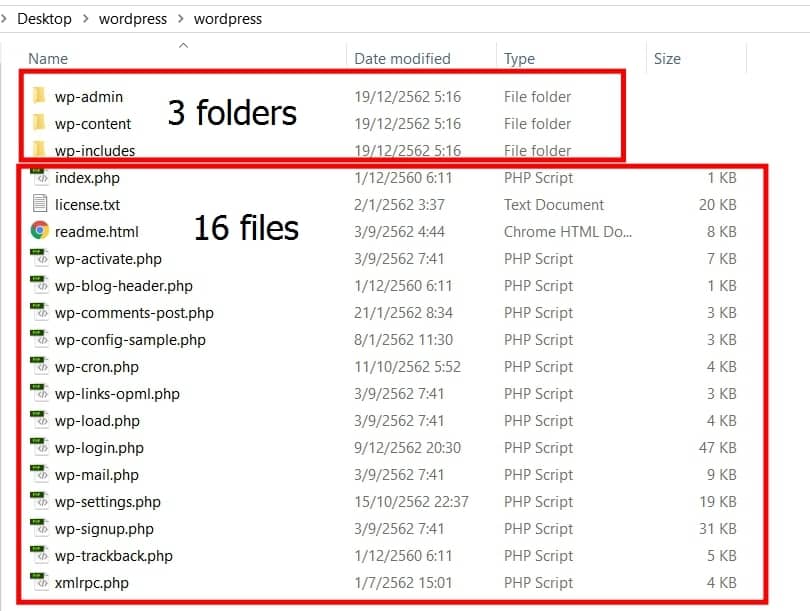
Task: Click the 9/12/2562 20:30 date cell
Action: (407, 447)
